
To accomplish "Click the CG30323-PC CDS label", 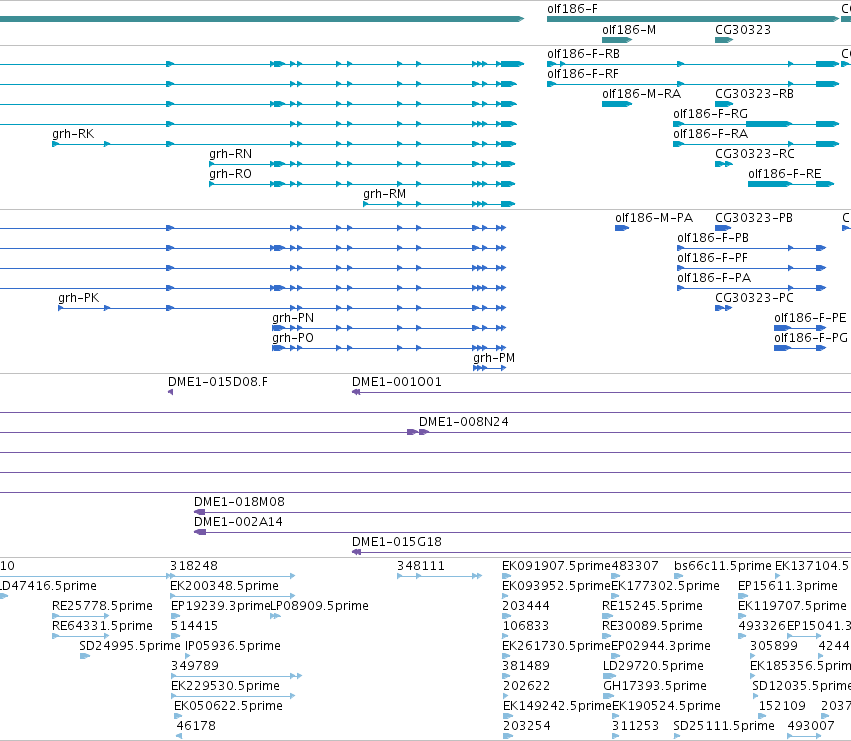I will (754, 297).
